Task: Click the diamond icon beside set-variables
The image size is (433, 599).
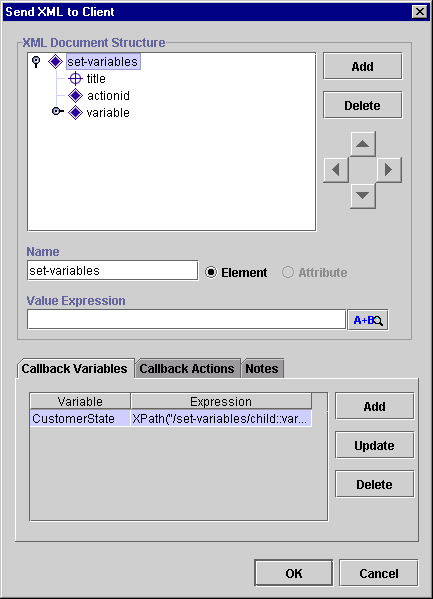Action: [x=55, y=62]
